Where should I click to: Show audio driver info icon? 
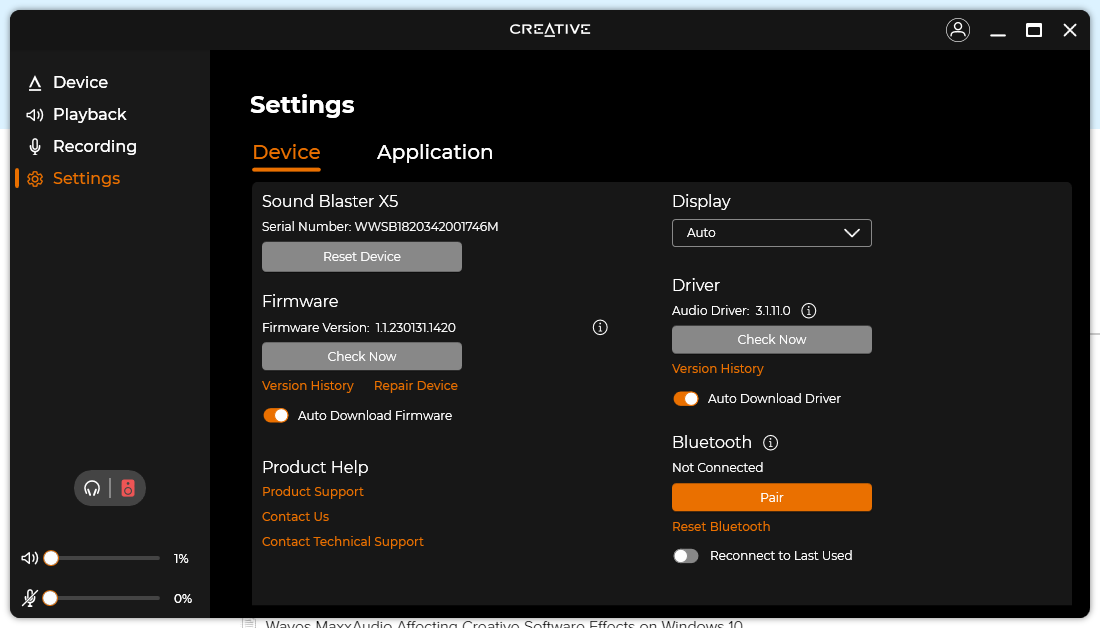[809, 311]
